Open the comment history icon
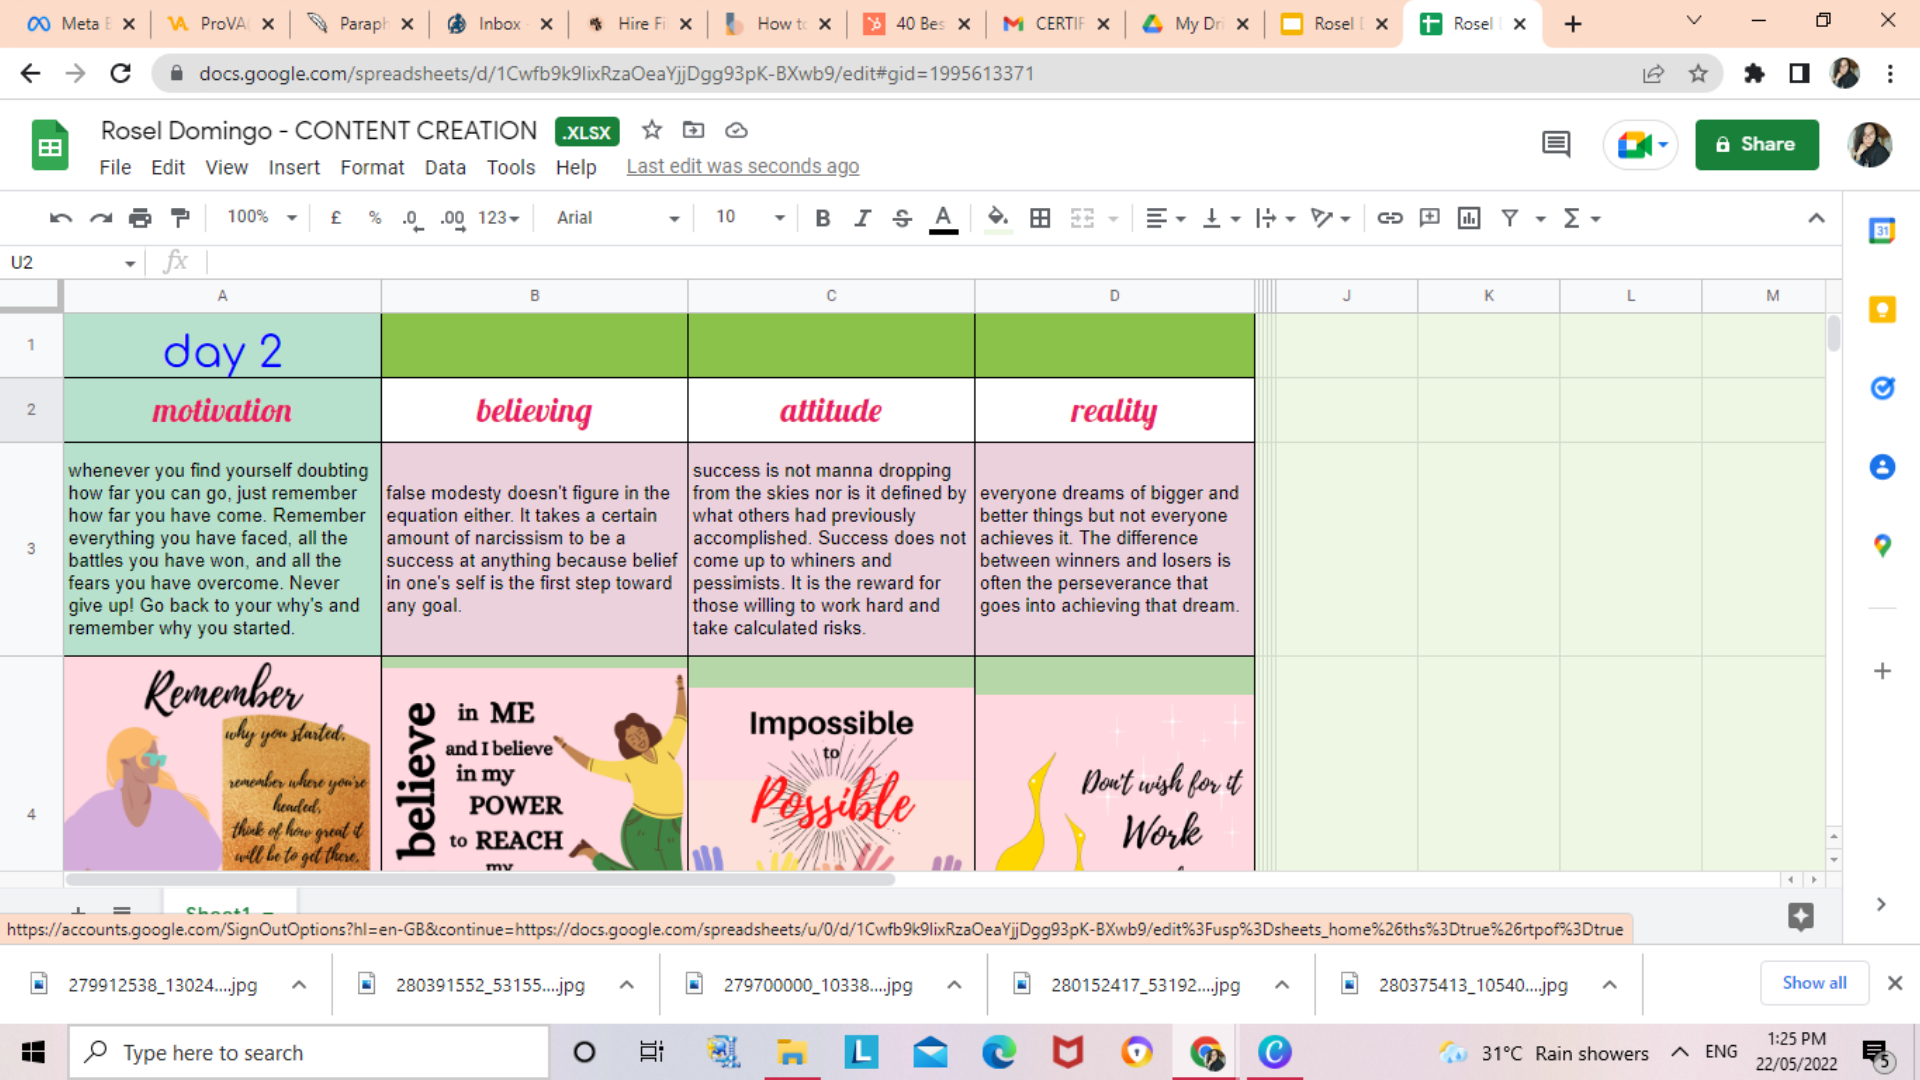Screen dimensions: 1920x1080 point(1555,145)
